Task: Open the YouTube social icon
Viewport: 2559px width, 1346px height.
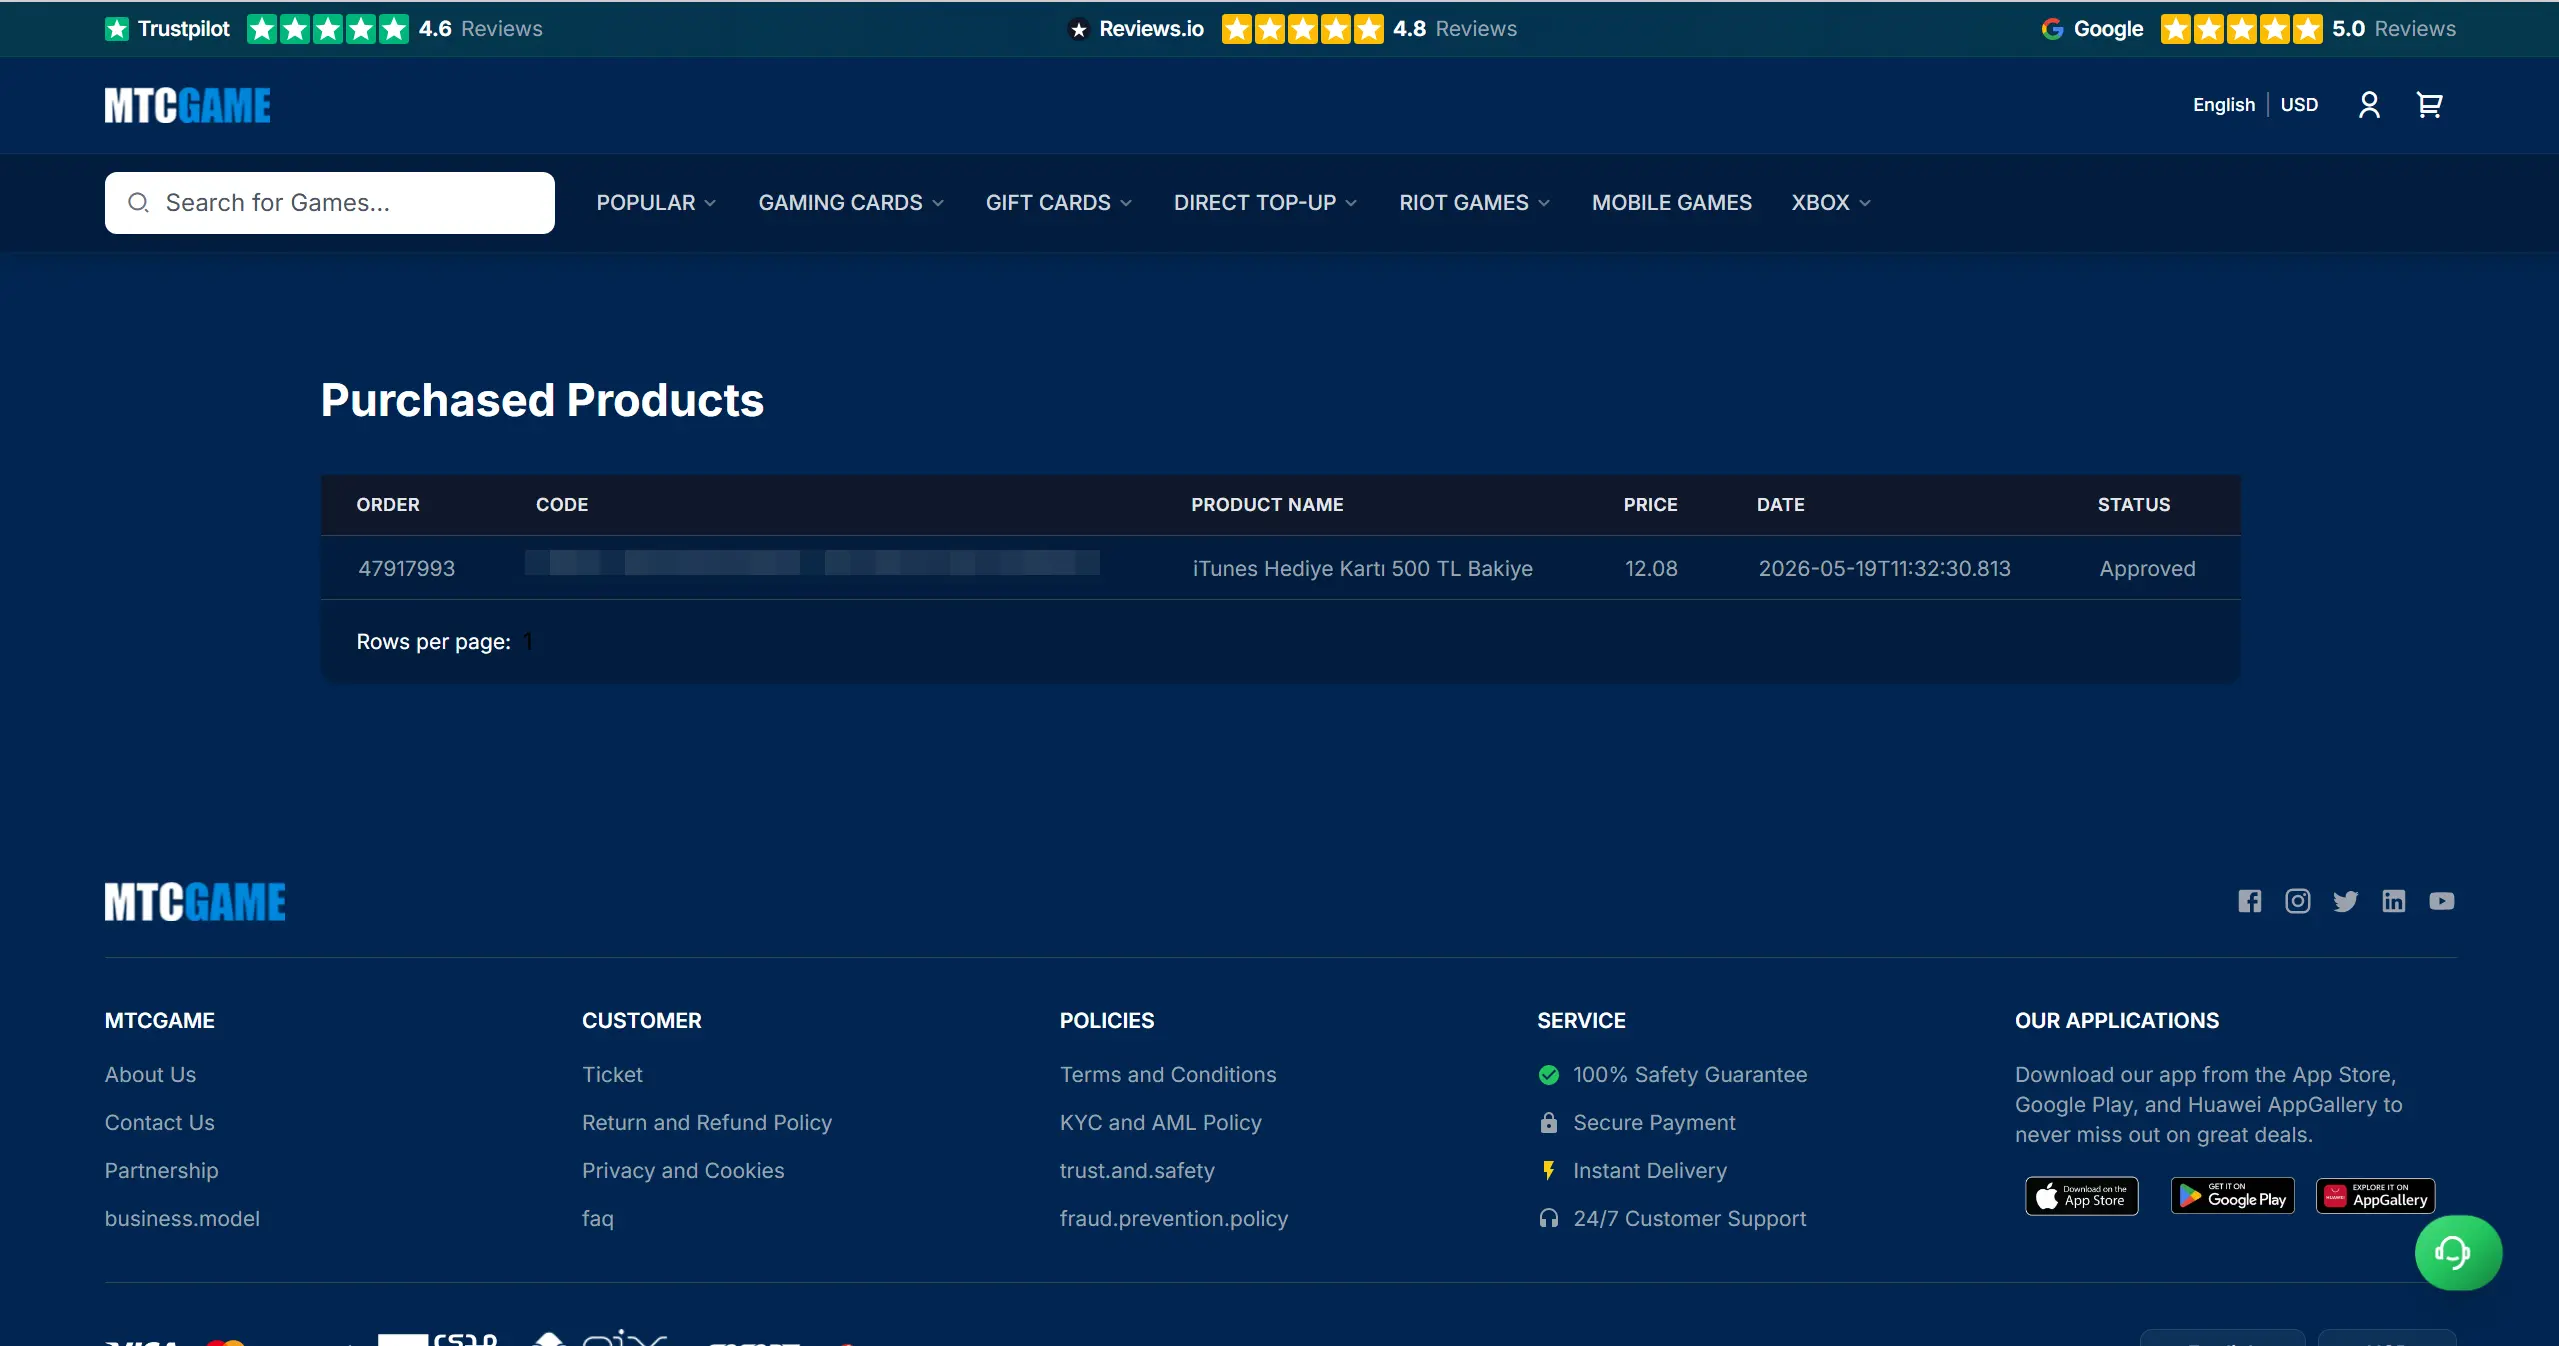Action: (2441, 901)
